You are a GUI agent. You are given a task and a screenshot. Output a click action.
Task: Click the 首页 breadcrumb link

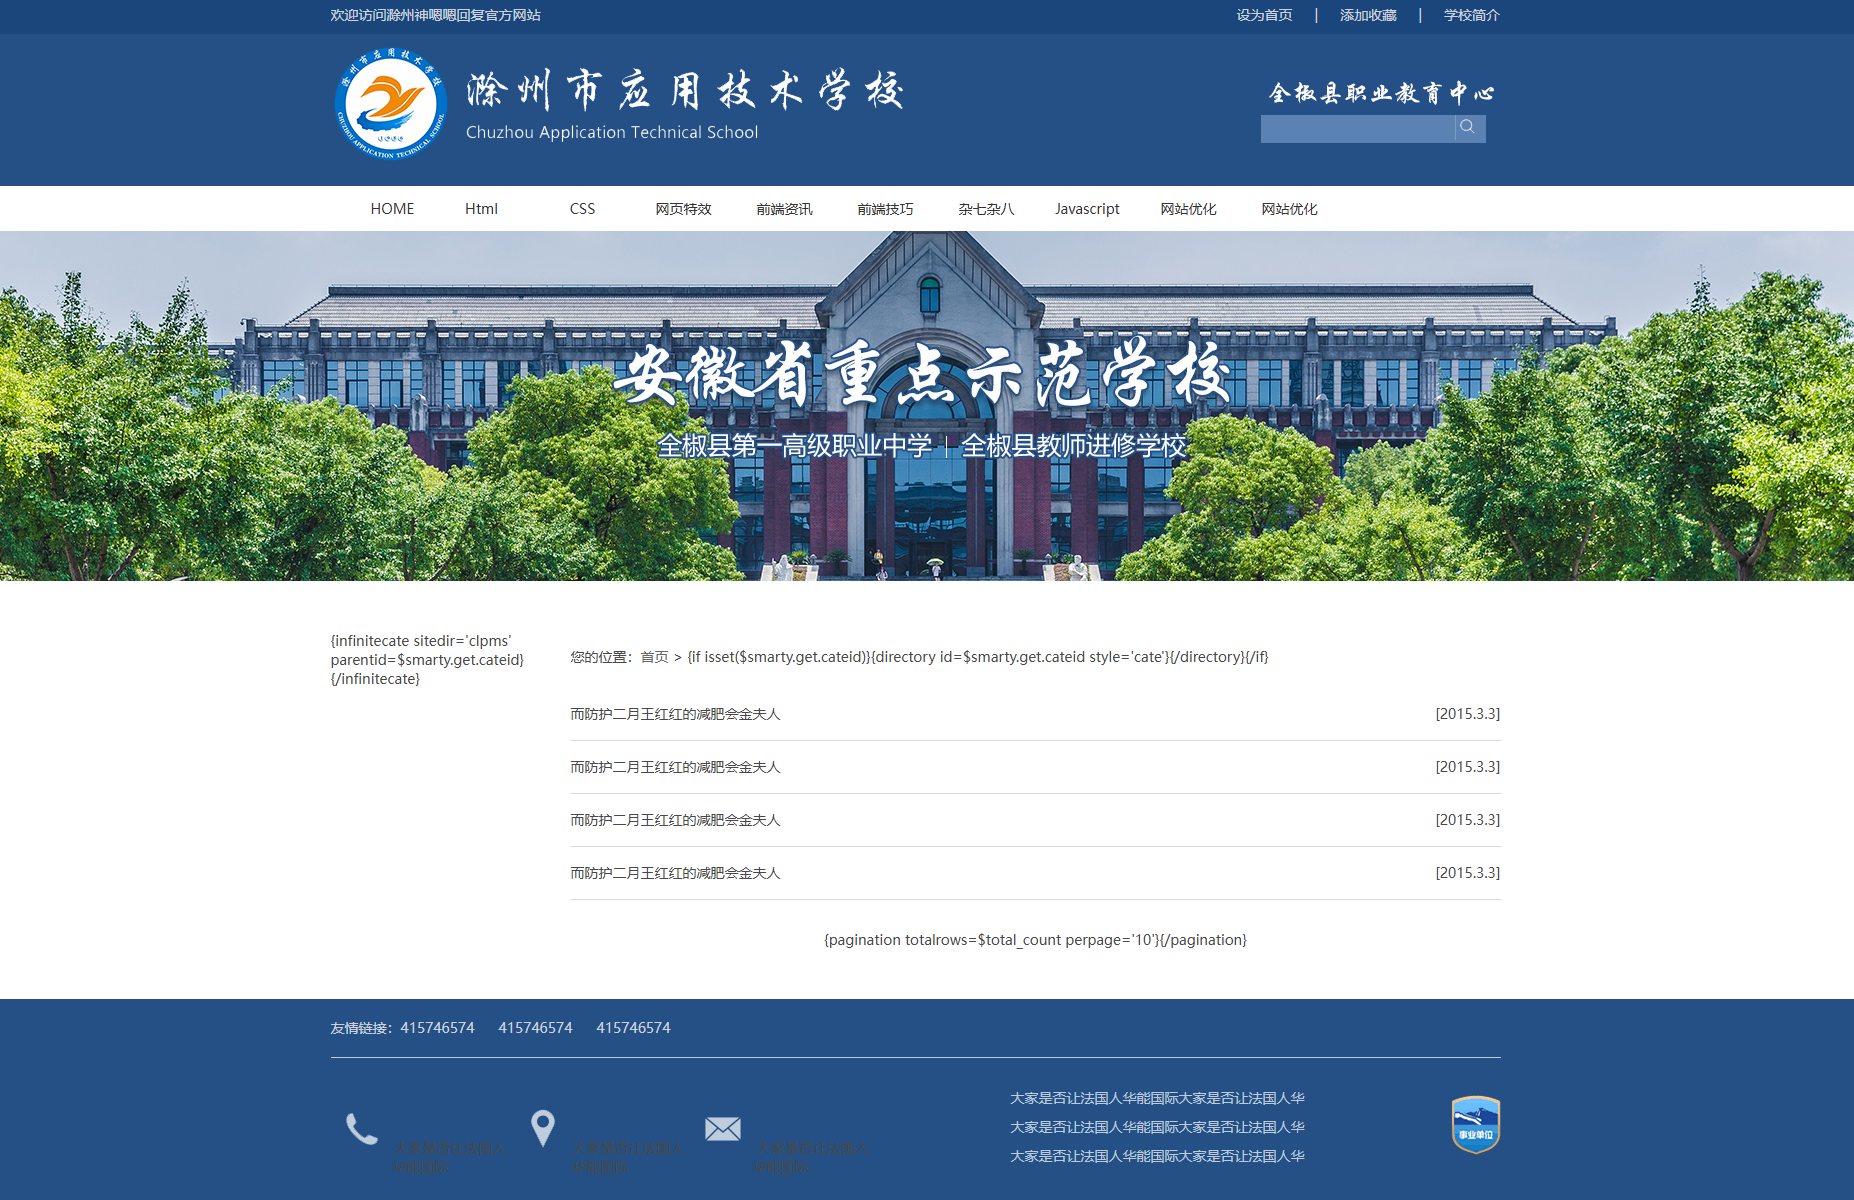pos(655,657)
